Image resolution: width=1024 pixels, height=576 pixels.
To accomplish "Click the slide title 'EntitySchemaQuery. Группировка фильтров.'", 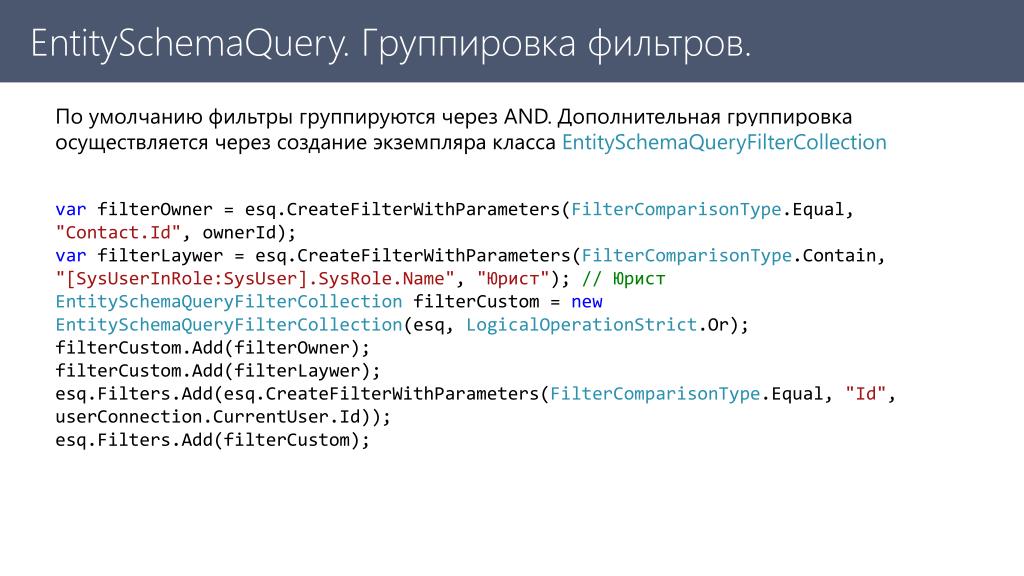I will click(x=391, y=44).
